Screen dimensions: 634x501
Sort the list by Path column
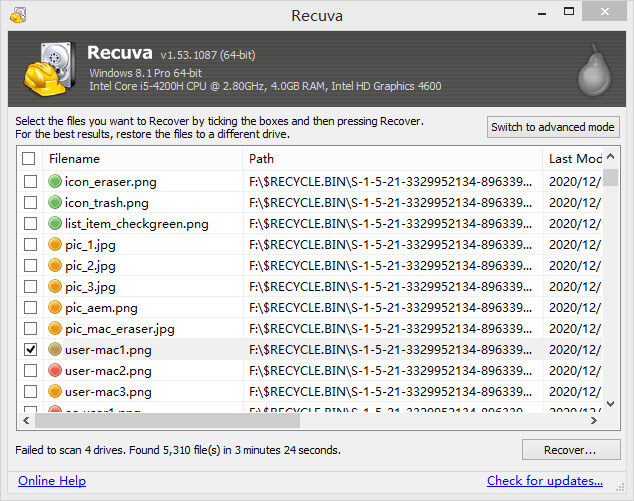pyautogui.click(x=390, y=159)
